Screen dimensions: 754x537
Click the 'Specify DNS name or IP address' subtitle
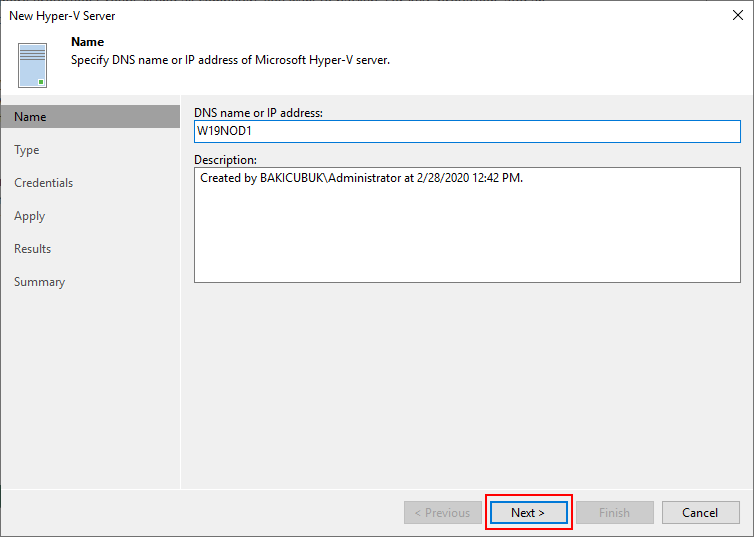click(x=230, y=60)
